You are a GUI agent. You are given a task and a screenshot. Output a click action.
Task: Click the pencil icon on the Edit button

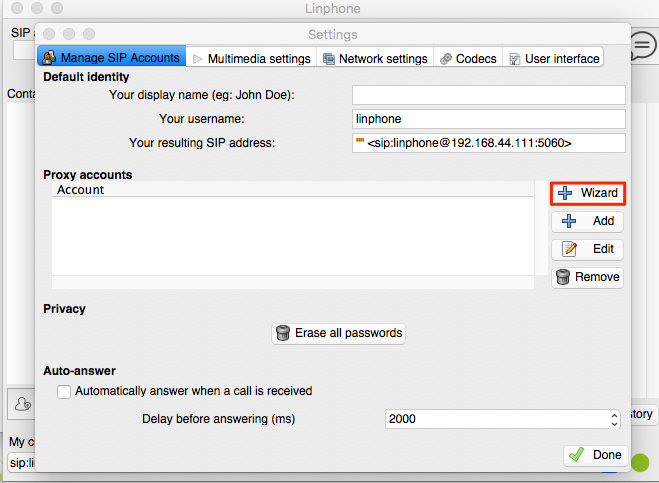(570, 249)
